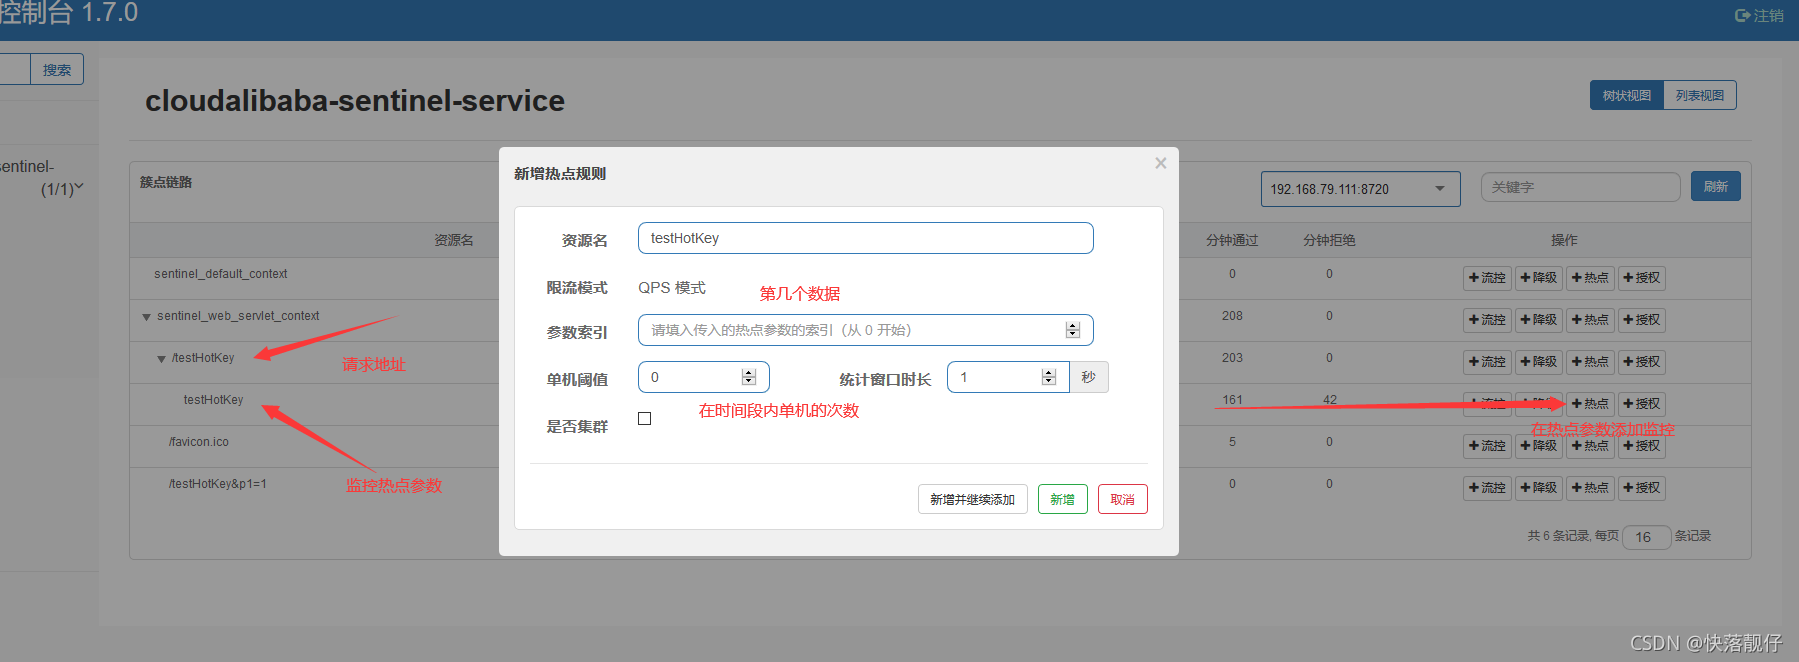Add 热点 for /favicon.ico row
1799x662 pixels.
coord(1590,446)
